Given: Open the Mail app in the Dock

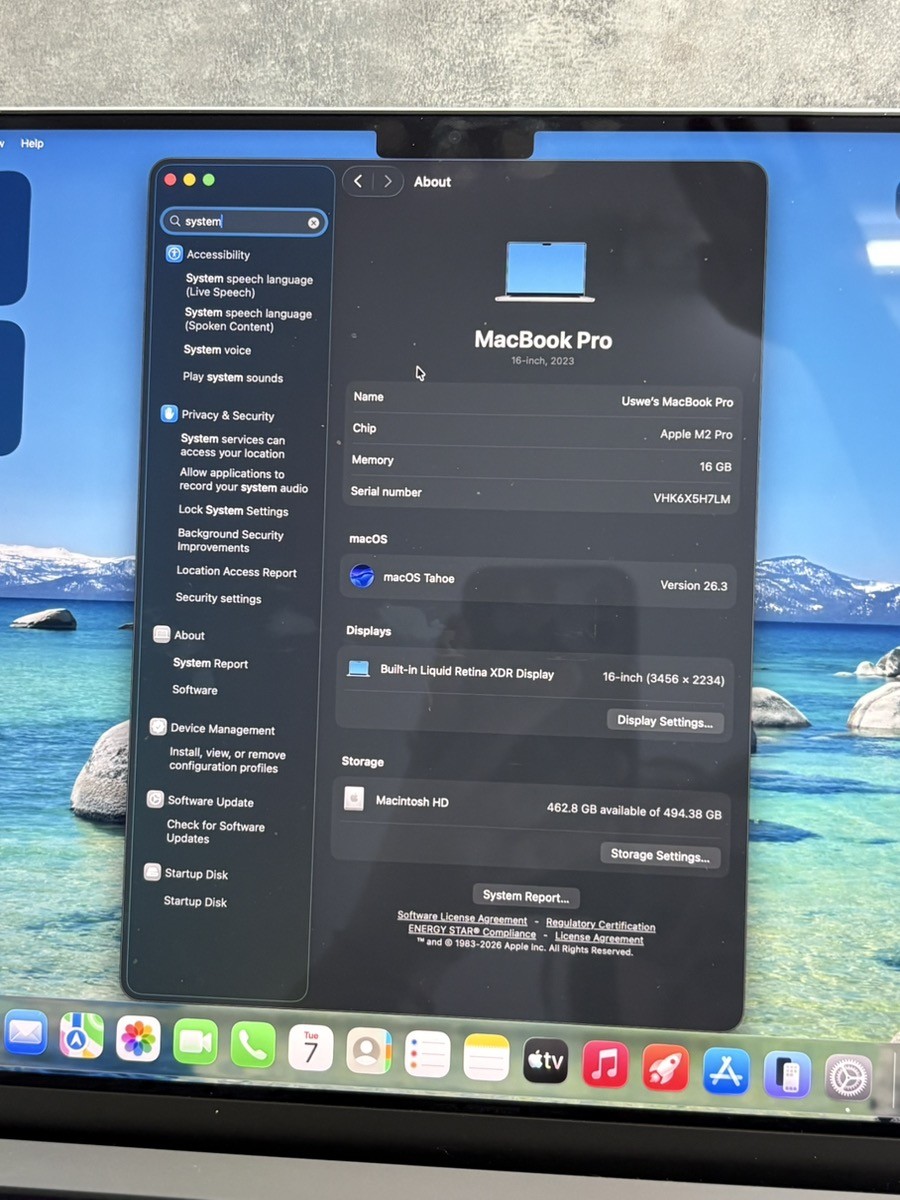Looking at the screenshot, I should (25, 1034).
